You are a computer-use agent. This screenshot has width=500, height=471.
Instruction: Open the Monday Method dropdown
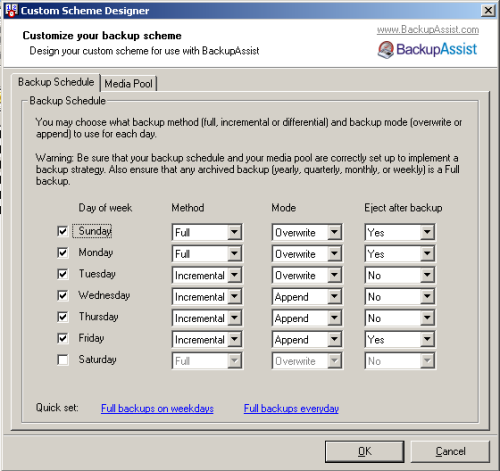(207, 254)
